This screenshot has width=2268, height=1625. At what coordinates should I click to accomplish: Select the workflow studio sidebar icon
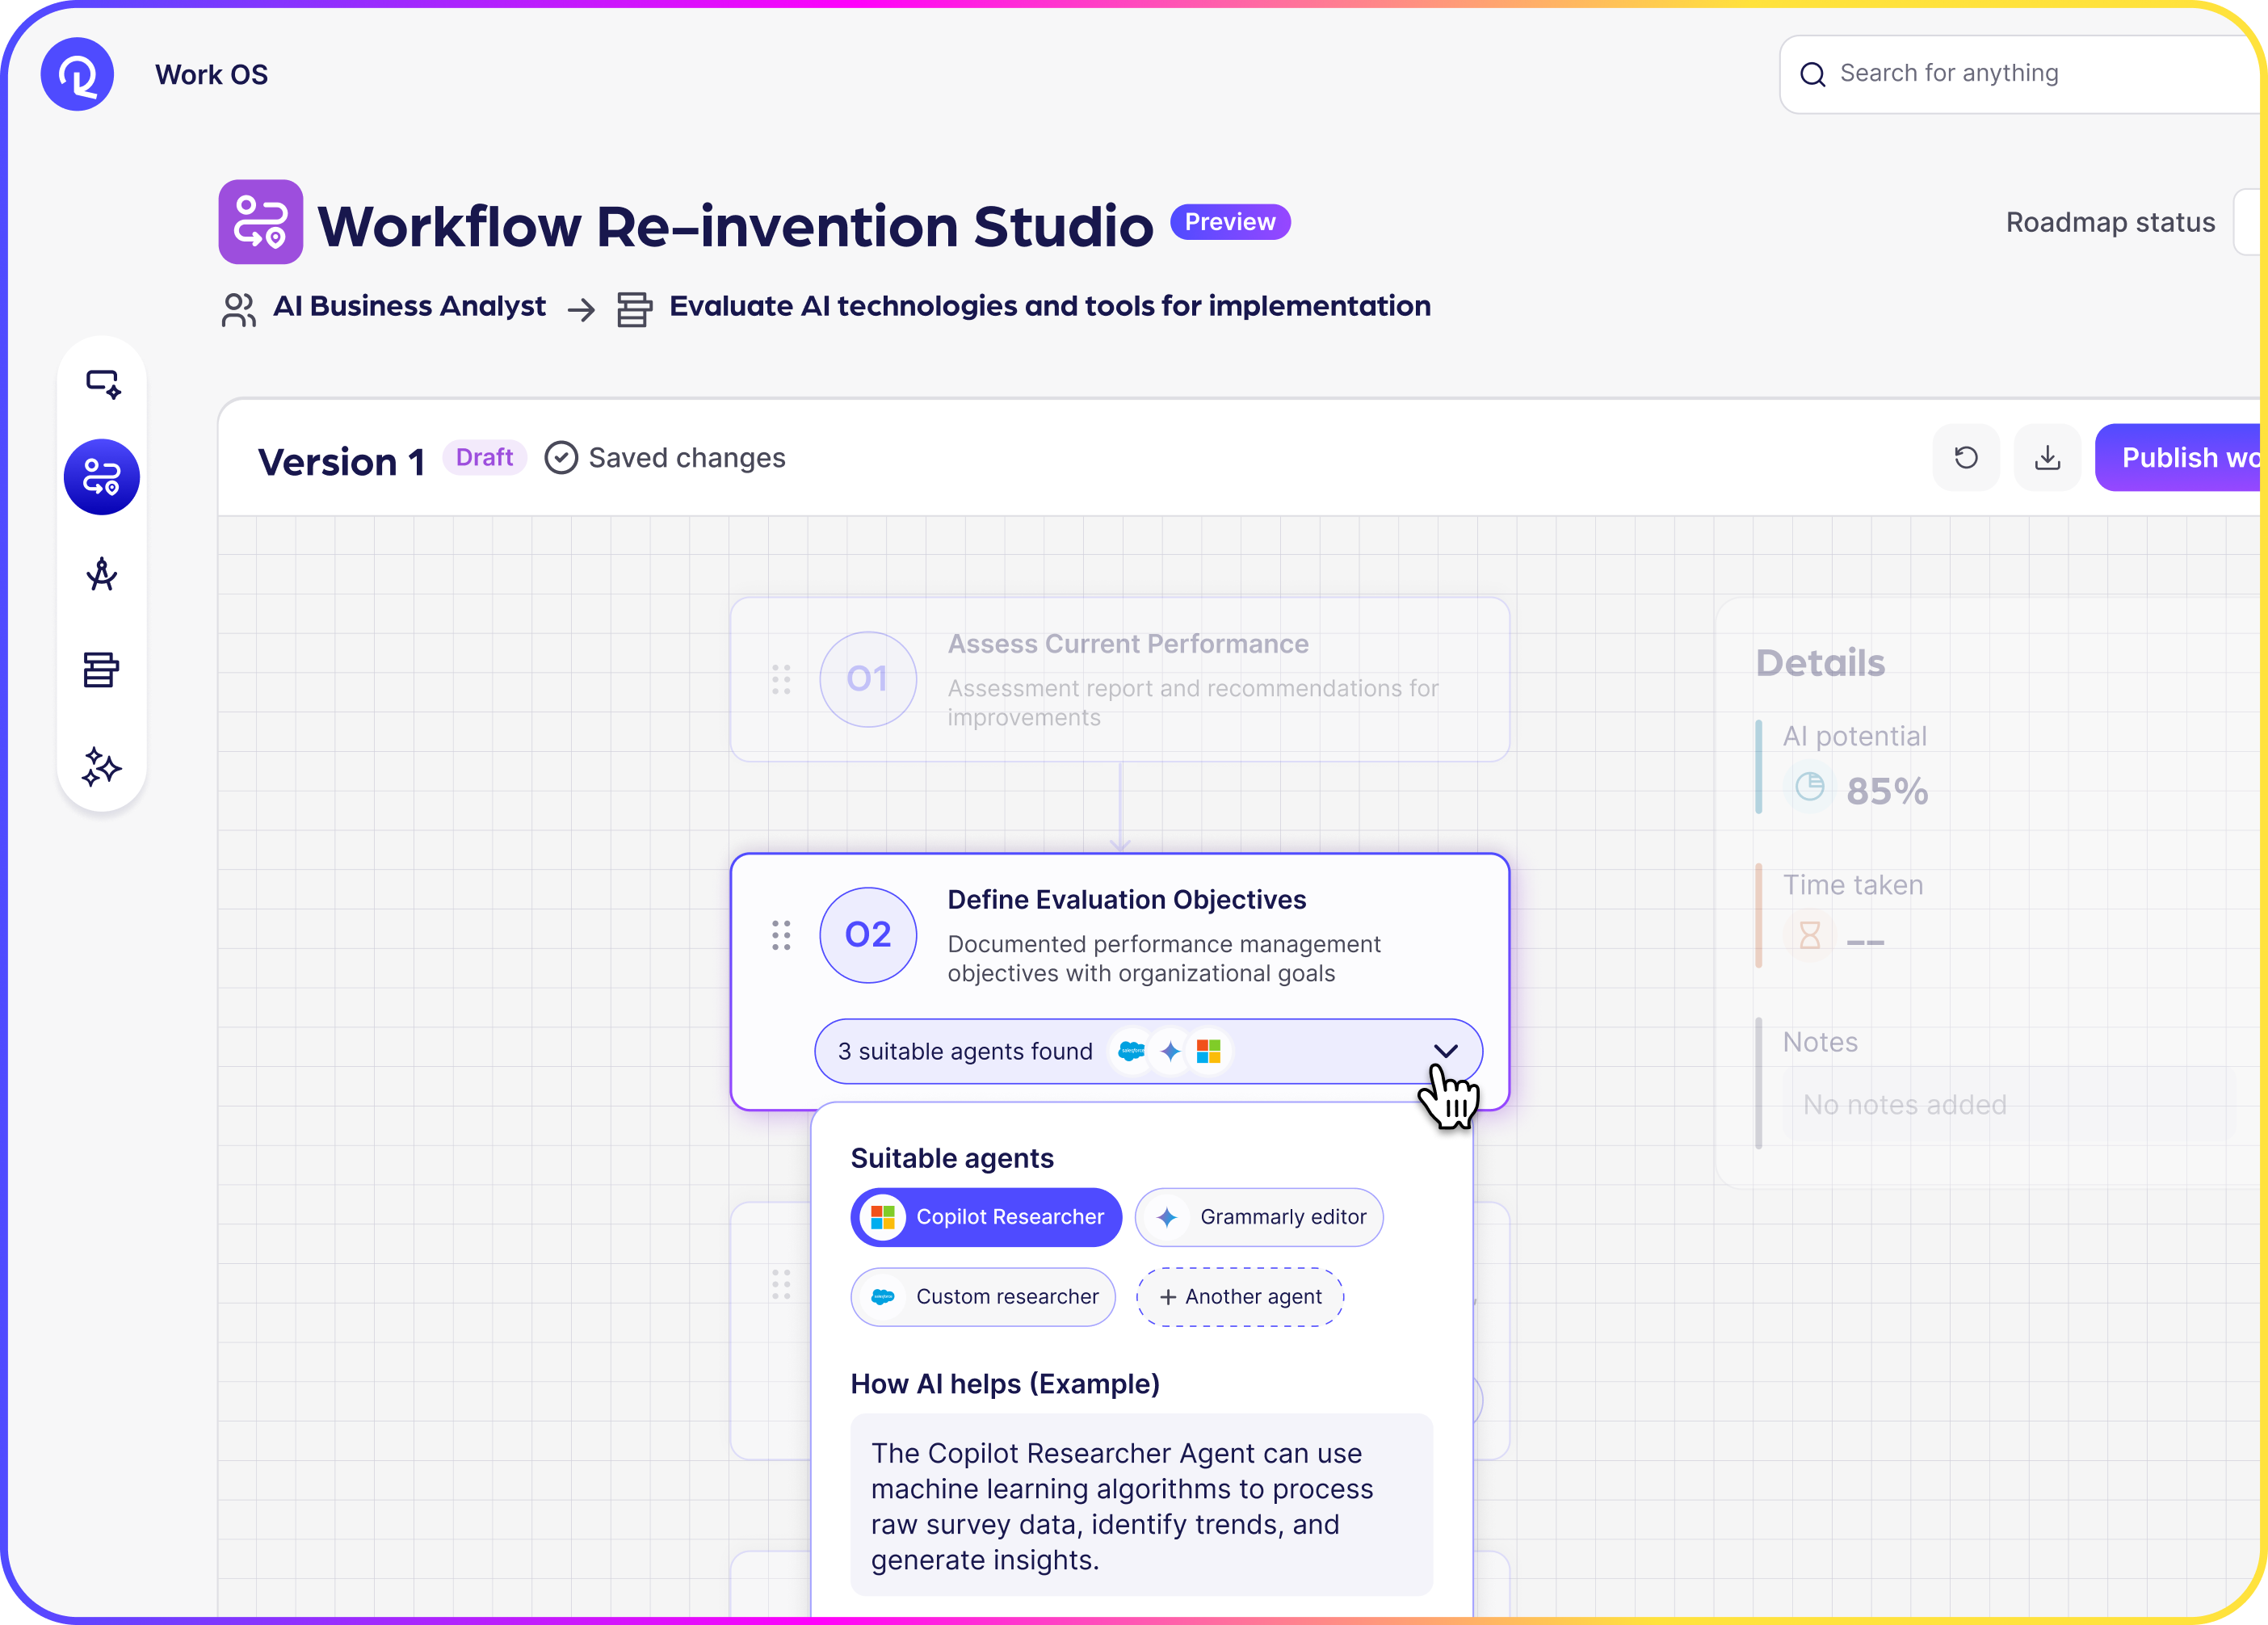click(102, 477)
